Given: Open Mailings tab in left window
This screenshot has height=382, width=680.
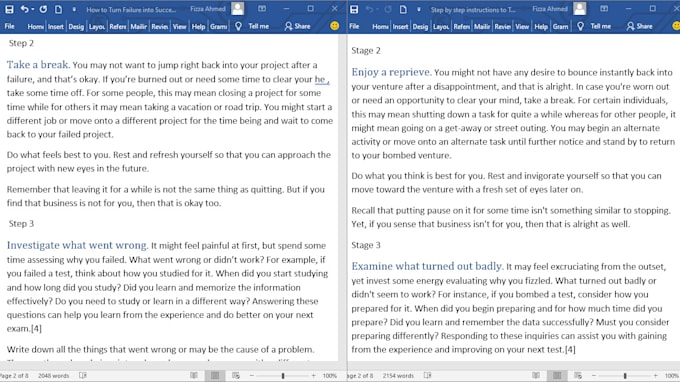Looking at the screenshot, I should coord(138,26).
